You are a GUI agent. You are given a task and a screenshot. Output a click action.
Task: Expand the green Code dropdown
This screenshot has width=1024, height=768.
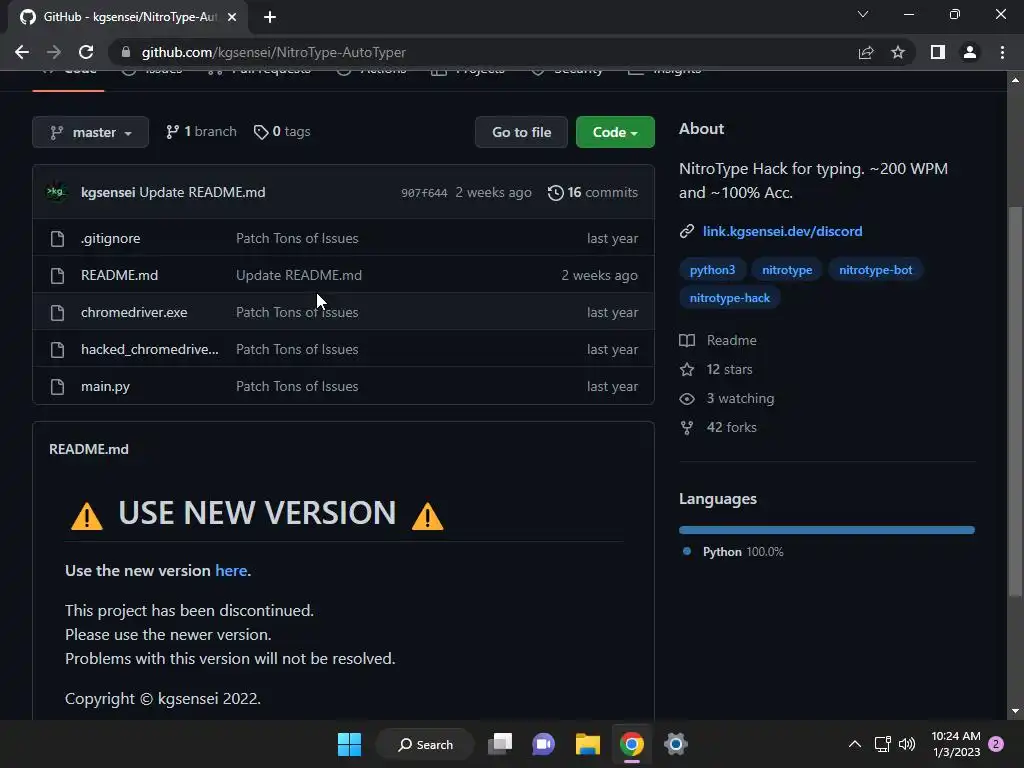pyautogui.click(x=615, y=132)
